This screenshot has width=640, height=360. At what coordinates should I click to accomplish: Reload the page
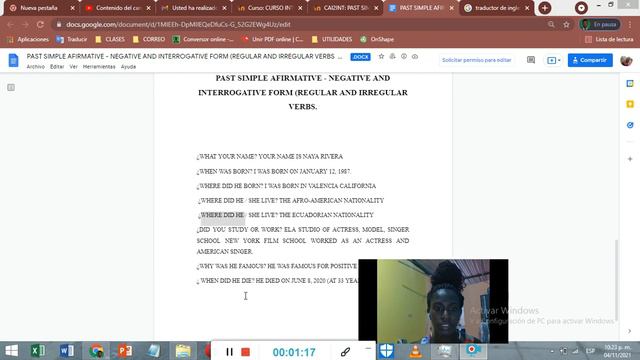40,24
